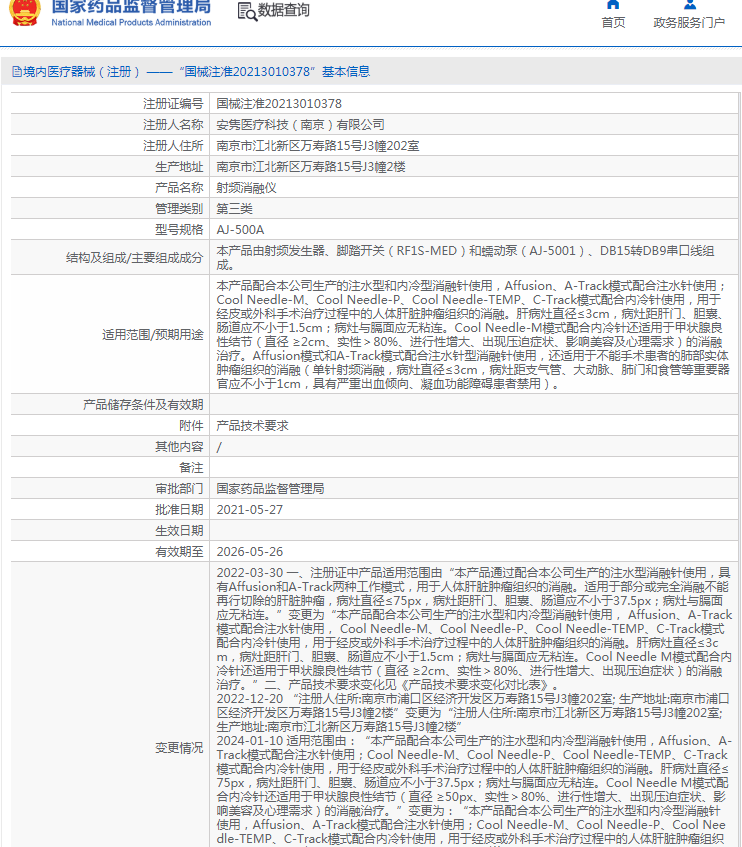Click the 其他内容 label
The width and height of the screenshot is (742, 847).
pos(179,447)
